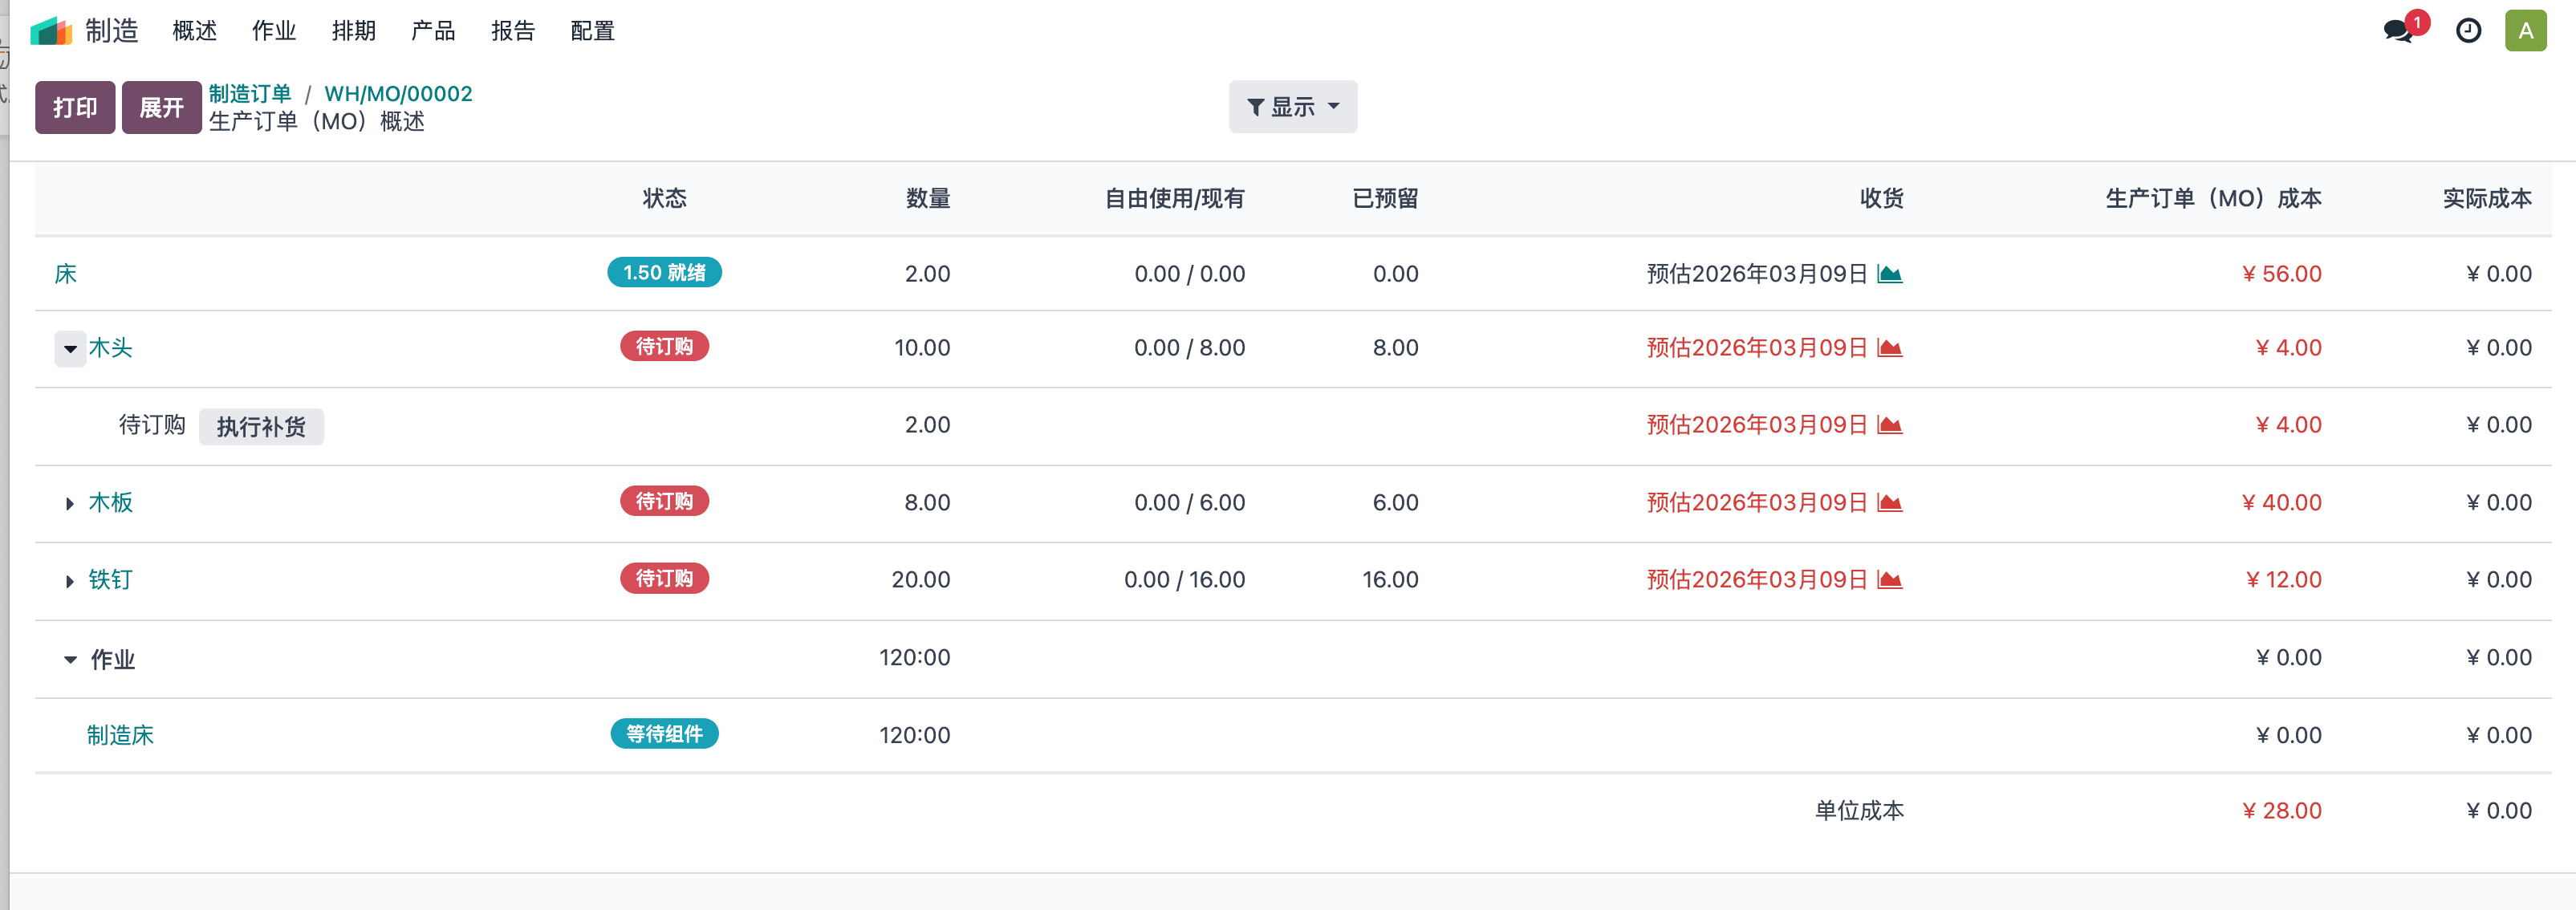
Task: Click 待订购 badge in 木板 row
Action: pos(664,501)
